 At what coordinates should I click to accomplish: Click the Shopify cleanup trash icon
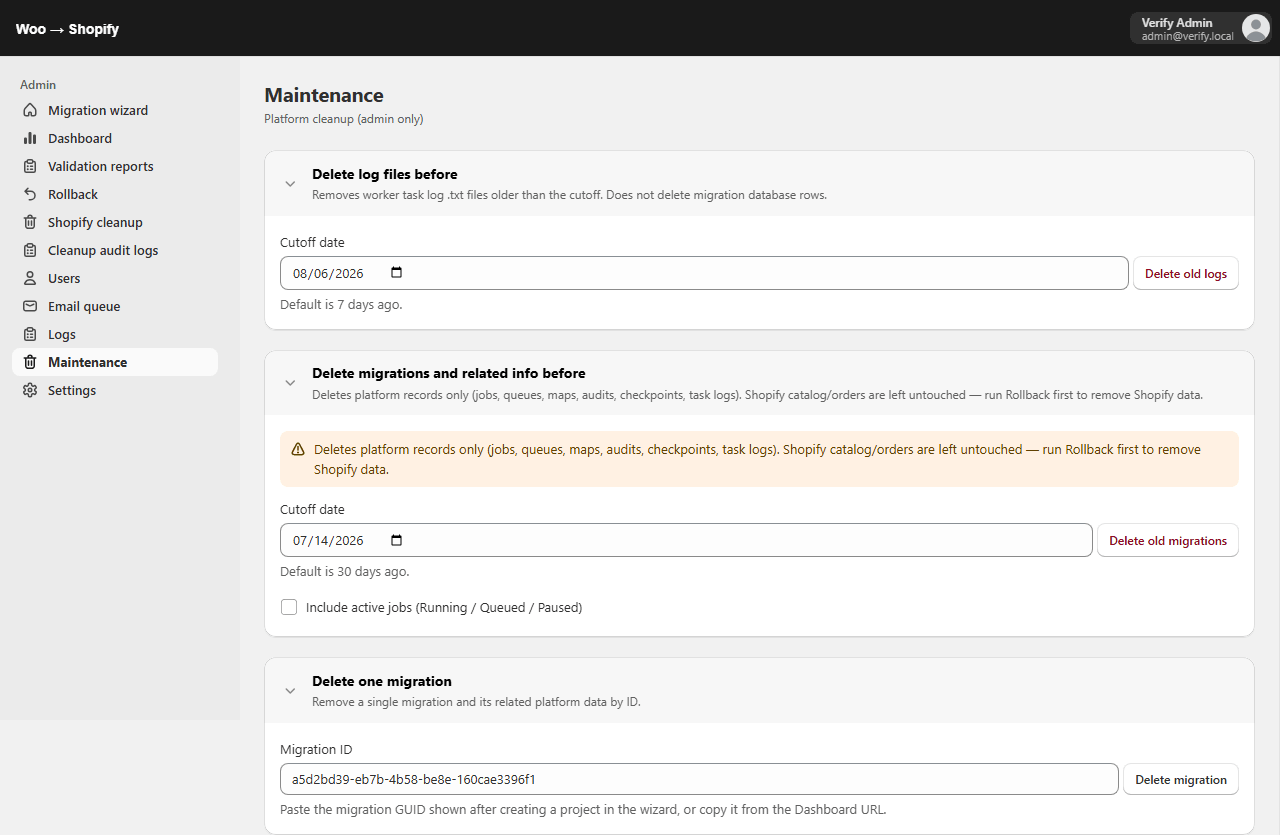point(30,223)
